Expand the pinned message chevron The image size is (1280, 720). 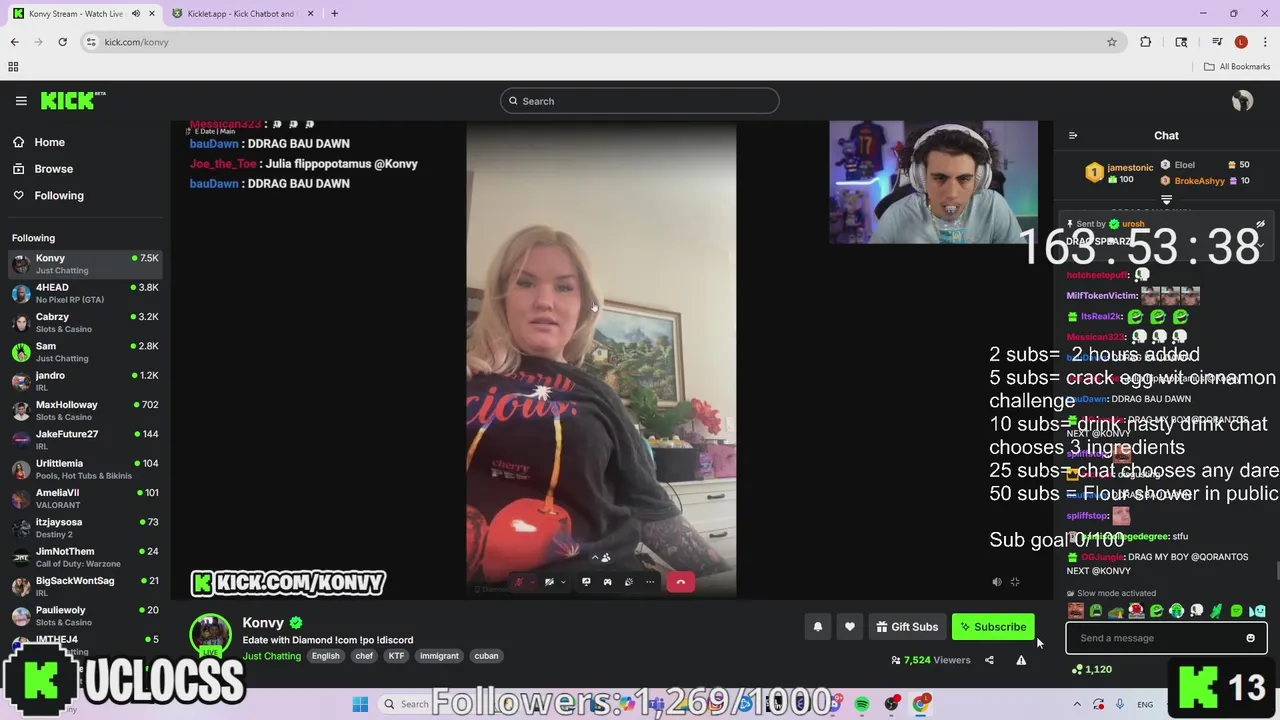point(1260,244)
